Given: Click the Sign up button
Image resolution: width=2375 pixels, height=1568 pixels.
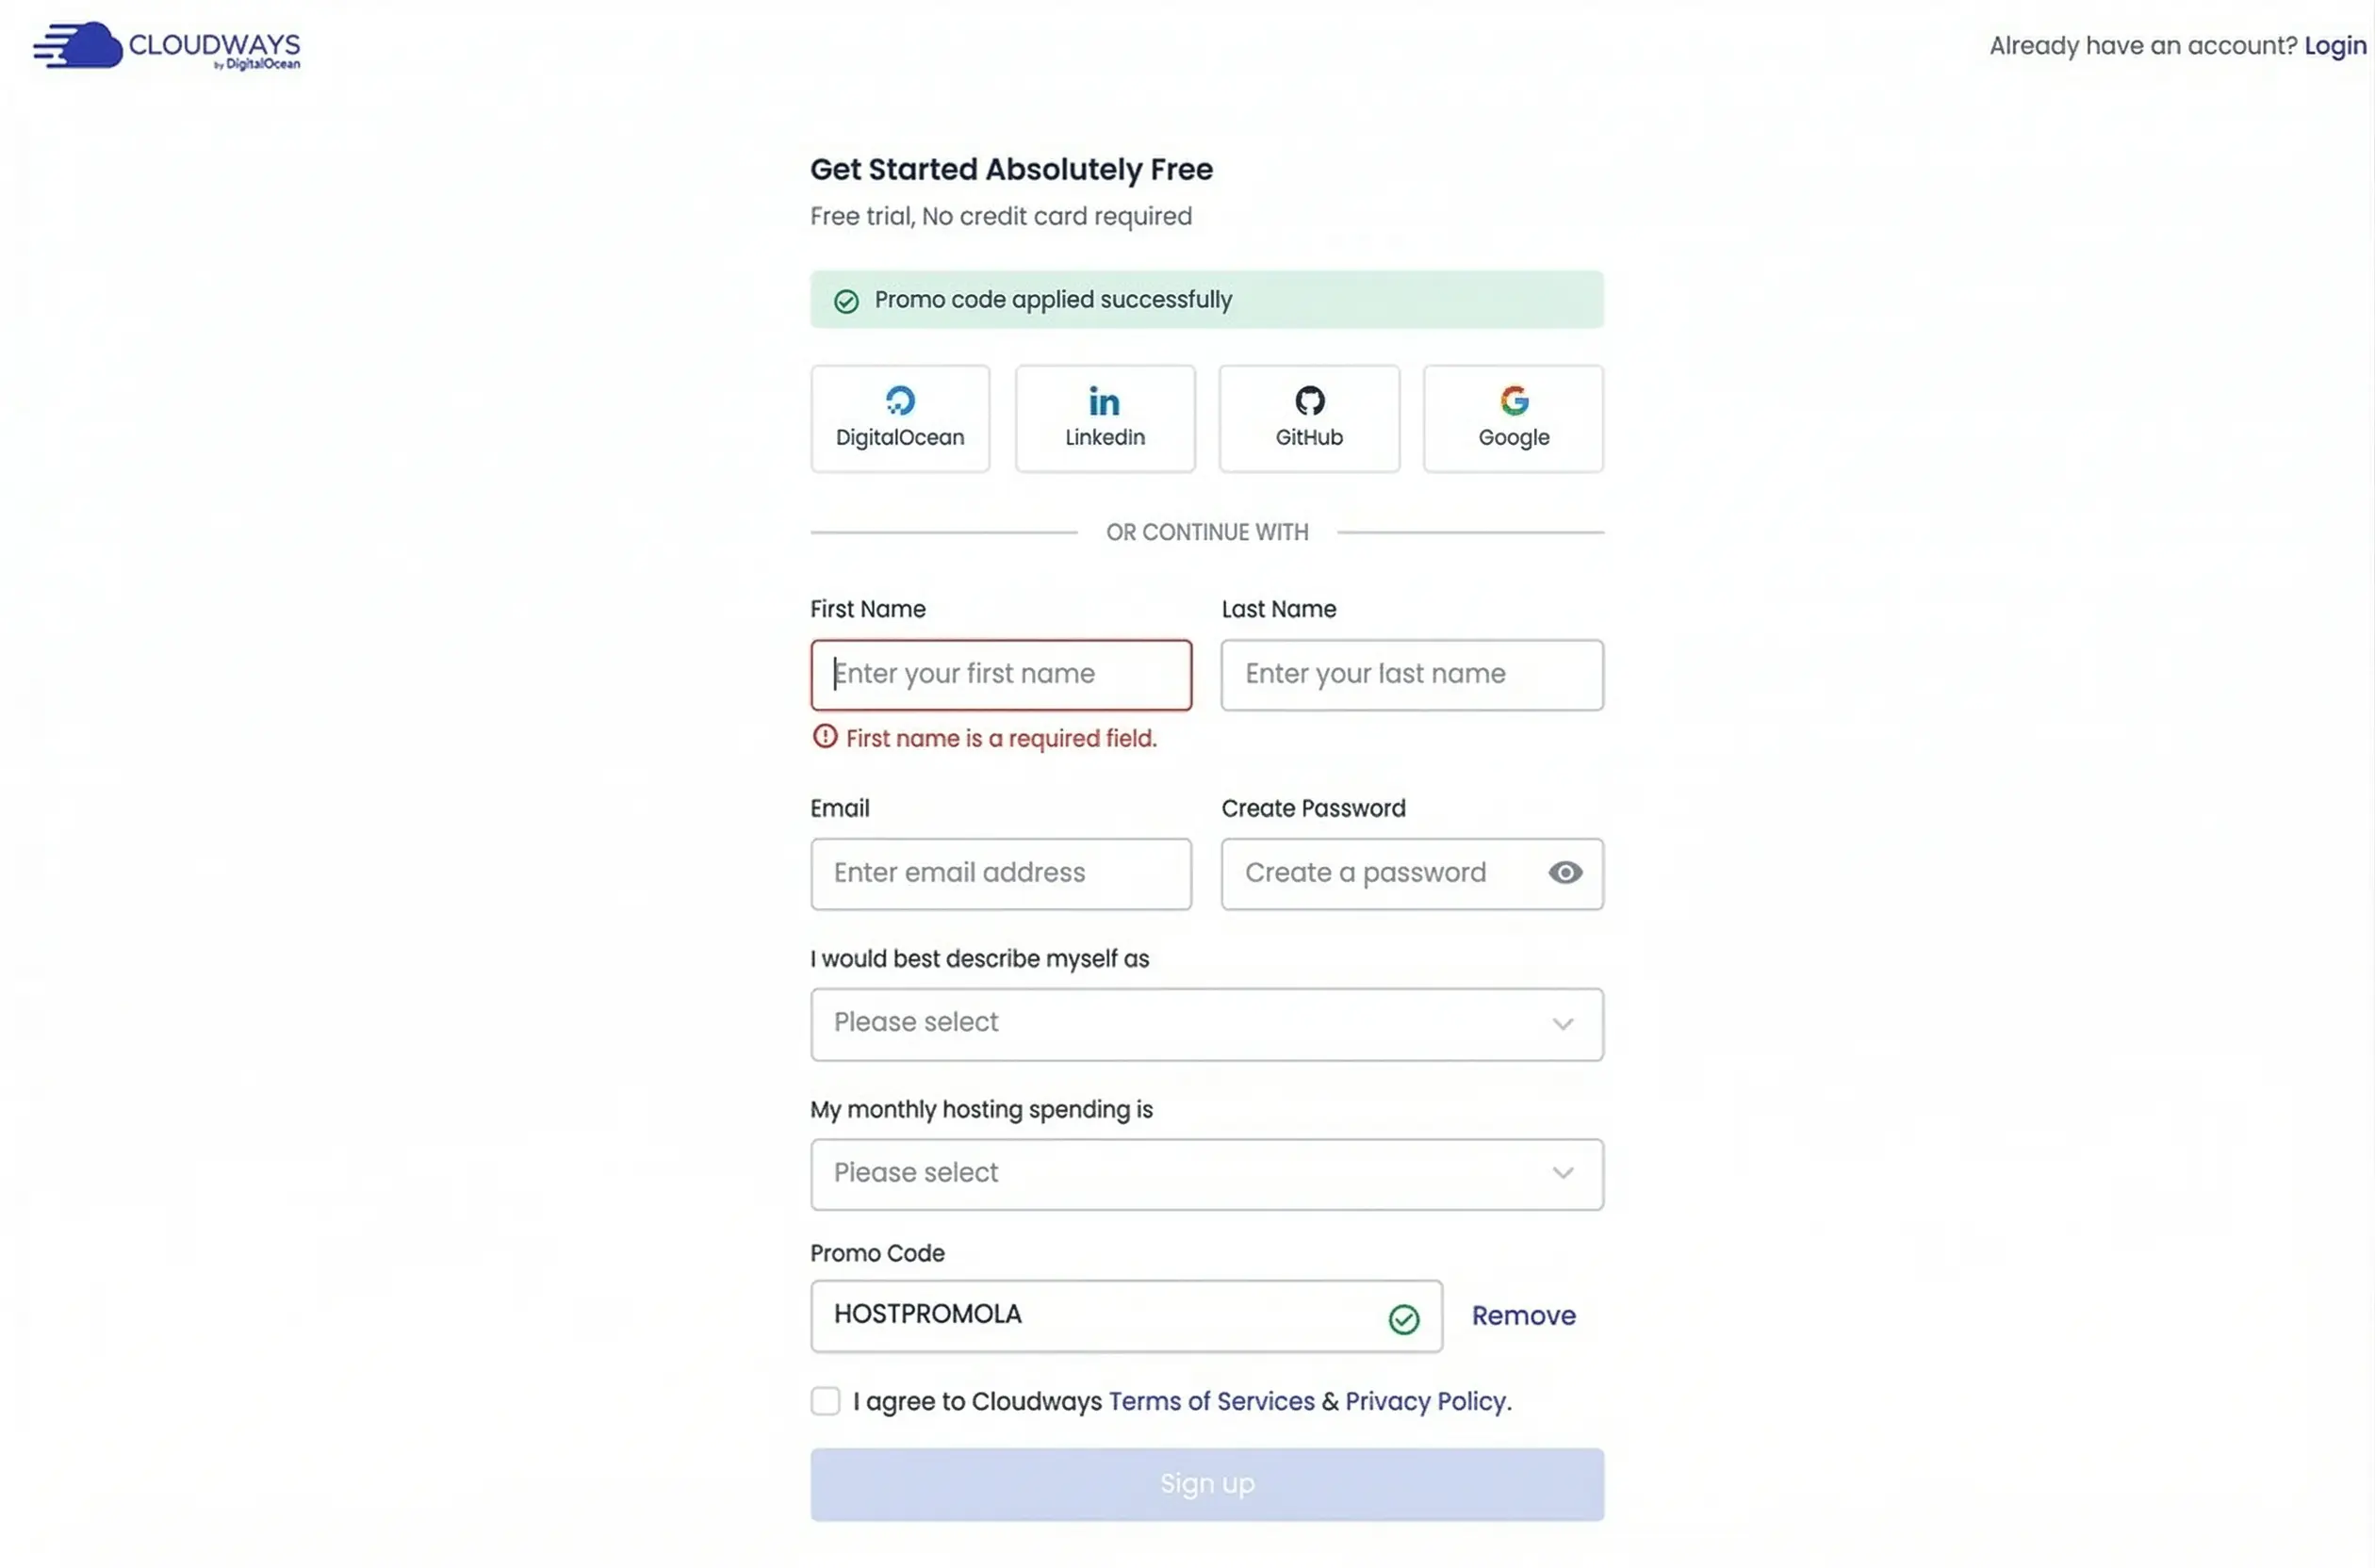Looking at the screenshot, I should click(1205, 1484).
